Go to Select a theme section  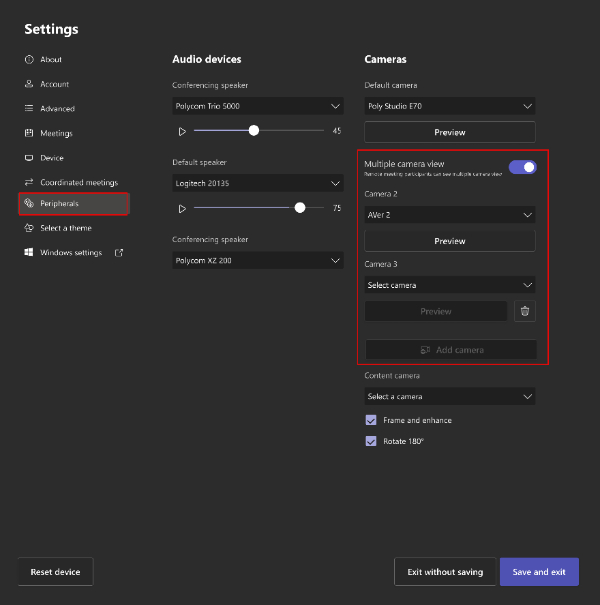(65, 228)
